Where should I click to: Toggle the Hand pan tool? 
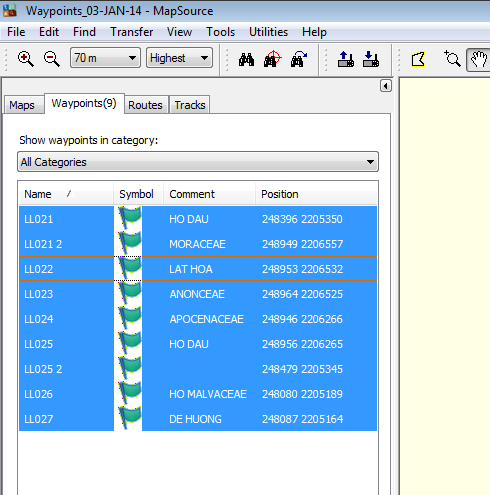pos(478,60)
